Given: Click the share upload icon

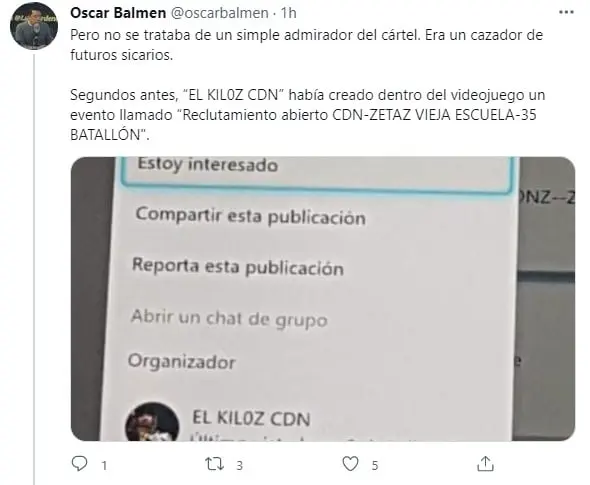Looking at the screenshot, I should click(485, 464).
